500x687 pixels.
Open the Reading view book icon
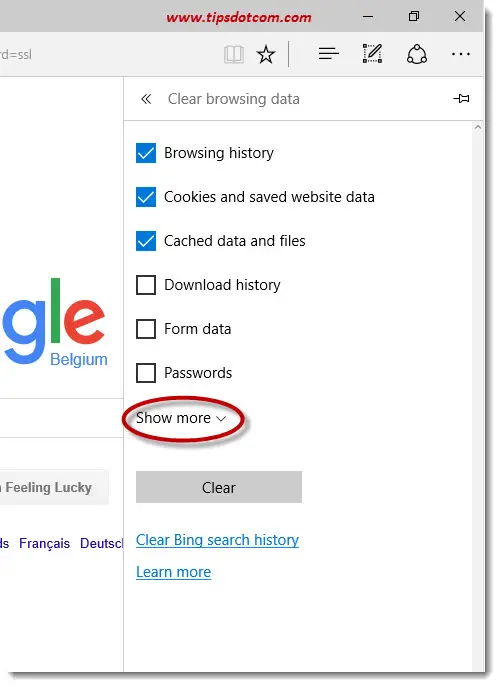(x=234, y=55)
